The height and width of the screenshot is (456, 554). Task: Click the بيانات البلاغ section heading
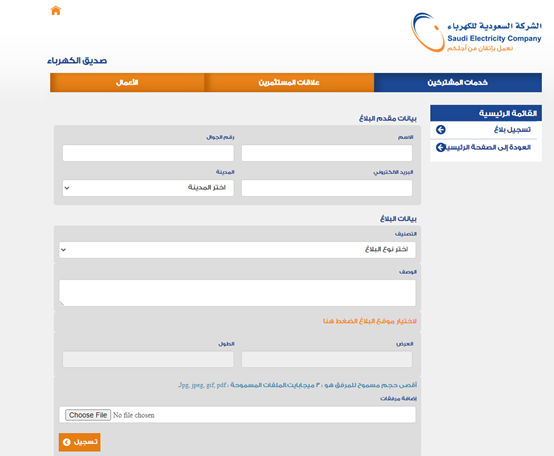[x=399, y=219]
